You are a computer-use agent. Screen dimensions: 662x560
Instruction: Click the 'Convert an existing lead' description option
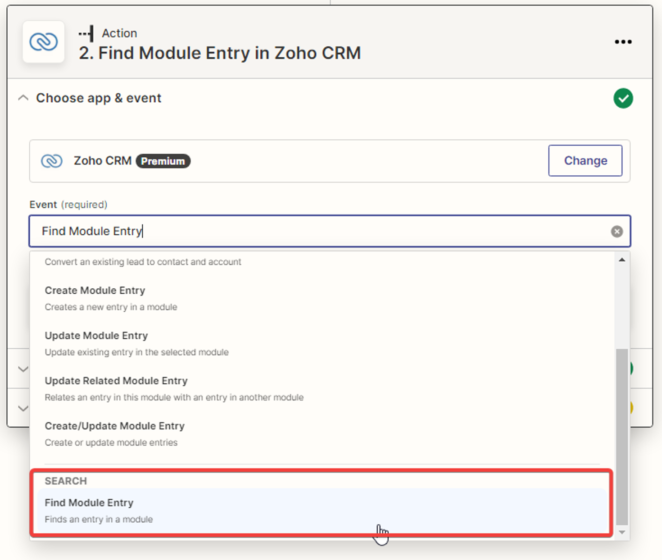click(143, 262)
